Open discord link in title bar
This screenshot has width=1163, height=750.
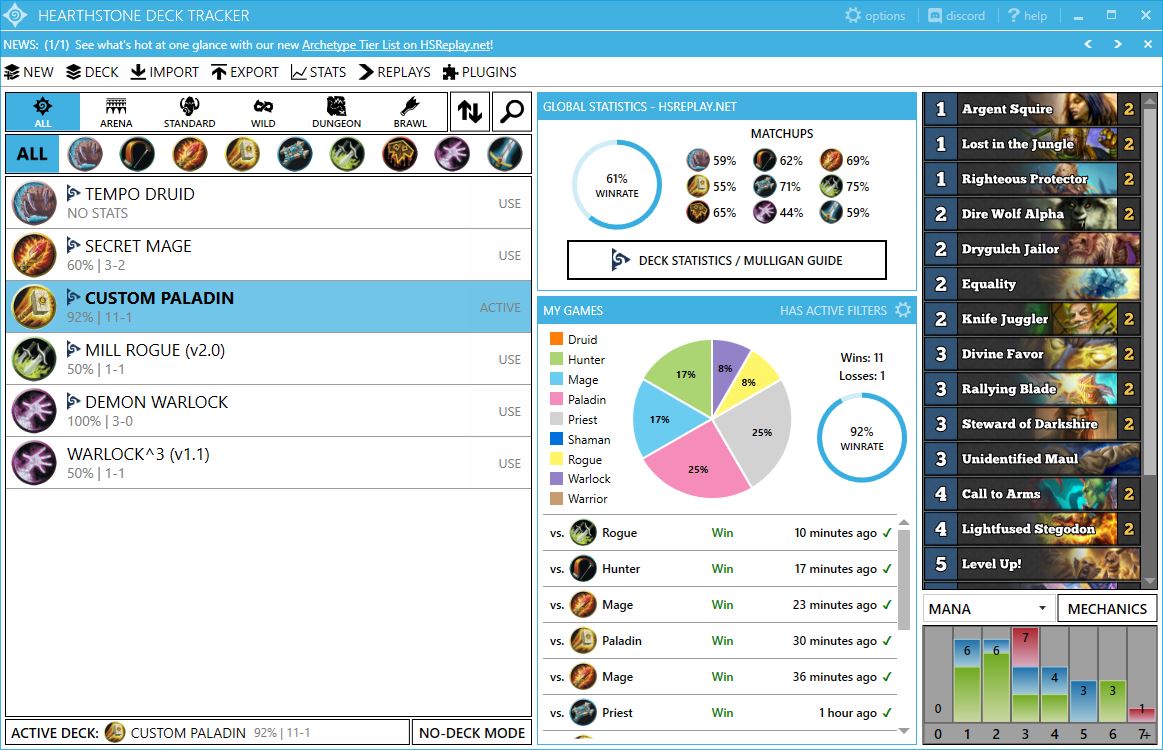[957, 16]
